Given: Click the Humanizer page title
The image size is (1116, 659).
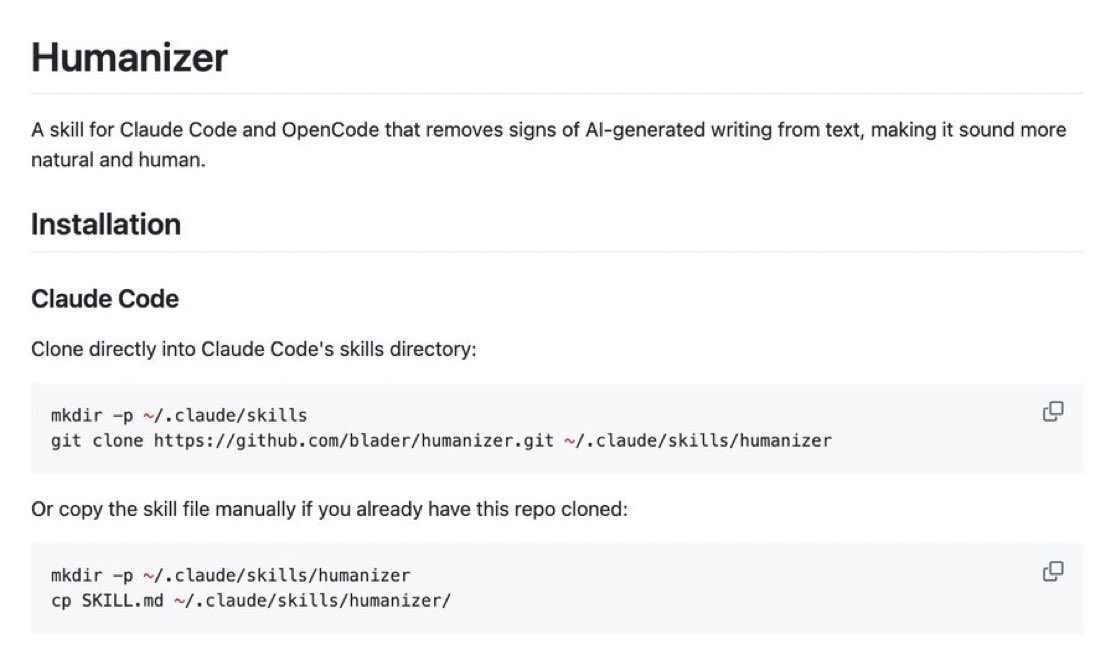Looking at the screenshot, I should click(130, 58).
